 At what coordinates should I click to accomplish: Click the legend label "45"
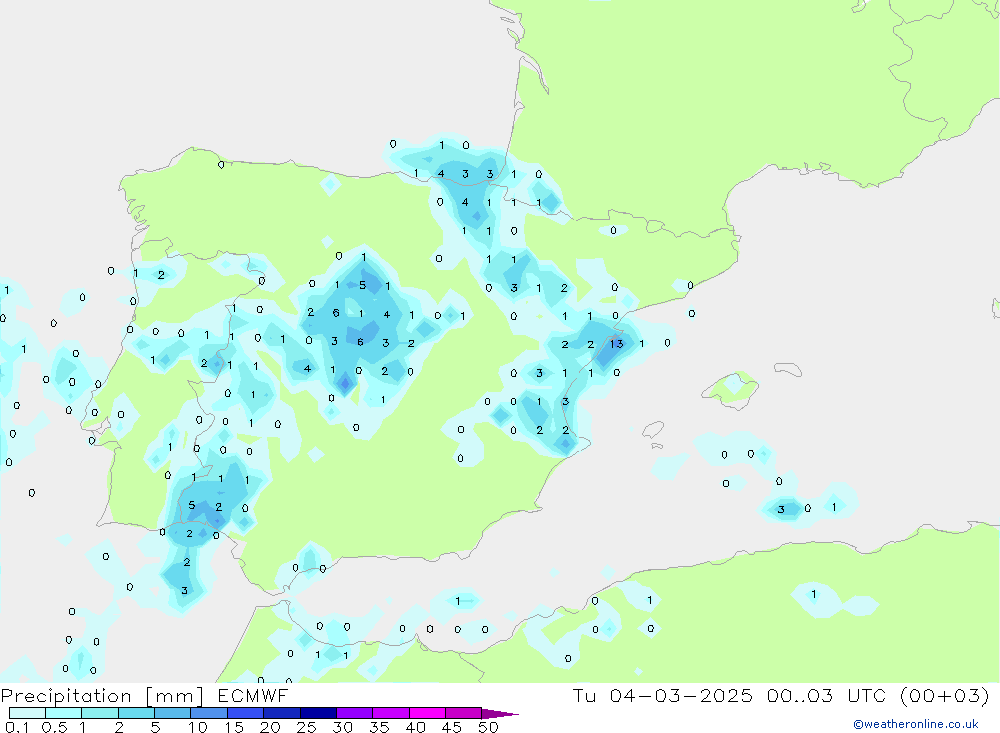452,727
